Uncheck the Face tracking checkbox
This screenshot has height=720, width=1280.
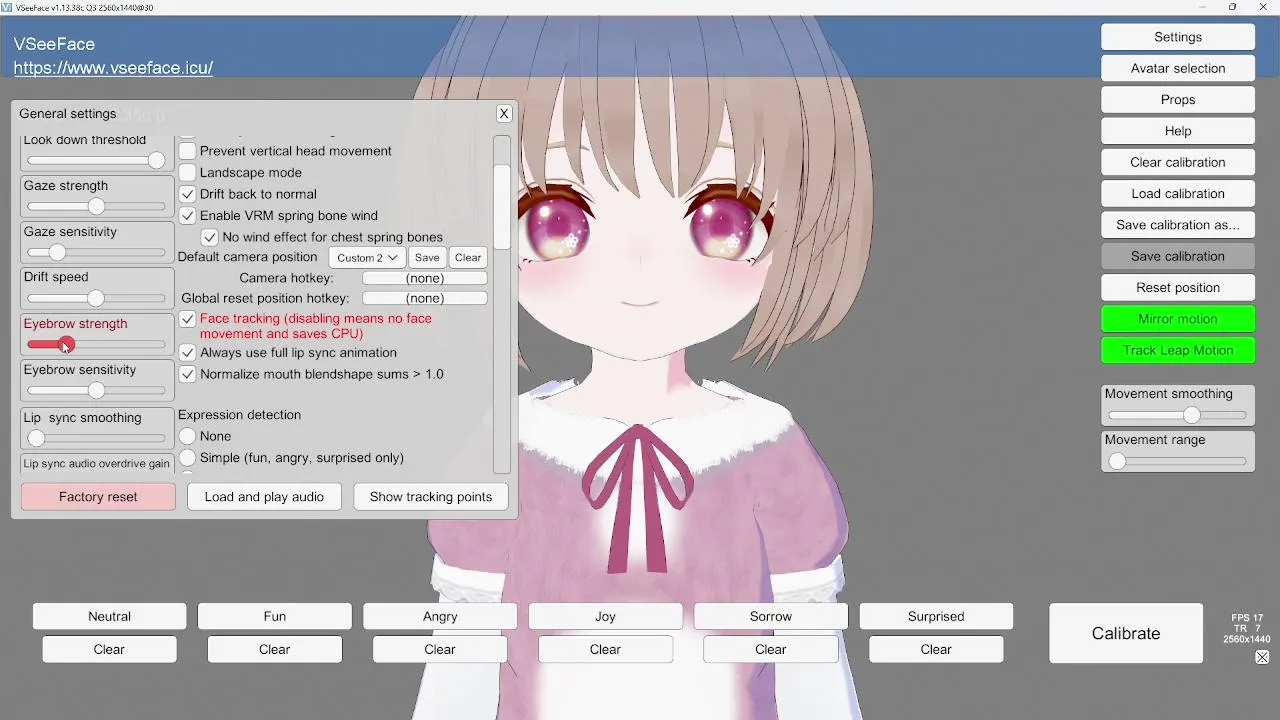(x=187, y=320)
